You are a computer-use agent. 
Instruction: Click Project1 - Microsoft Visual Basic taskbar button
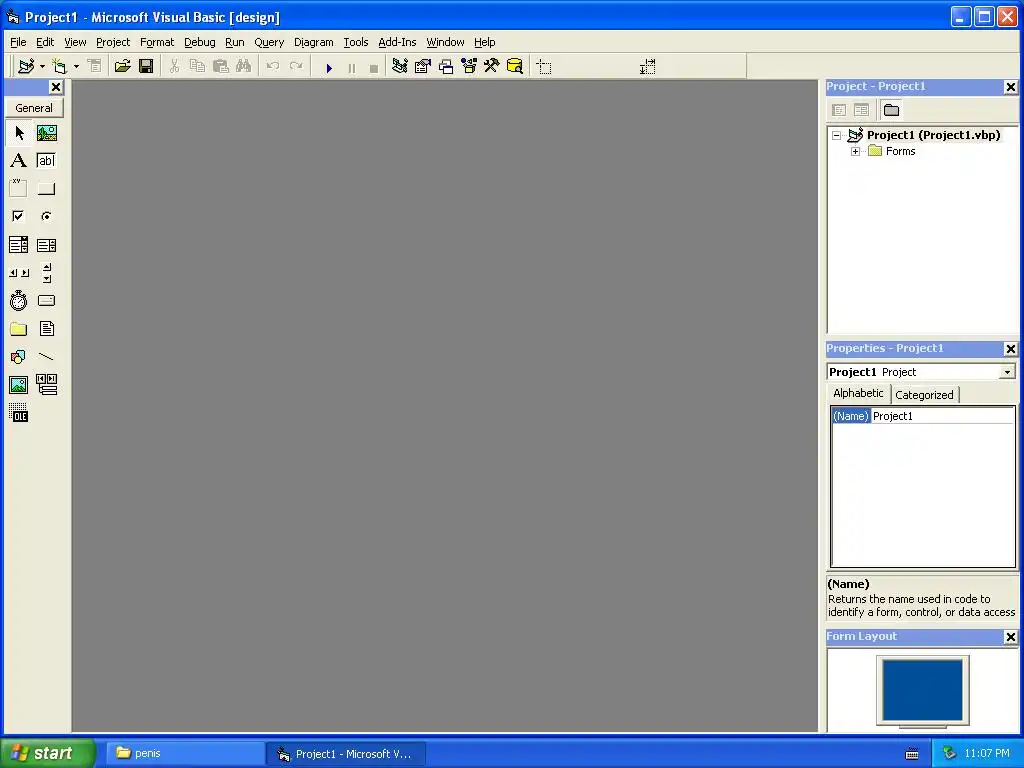346,754
